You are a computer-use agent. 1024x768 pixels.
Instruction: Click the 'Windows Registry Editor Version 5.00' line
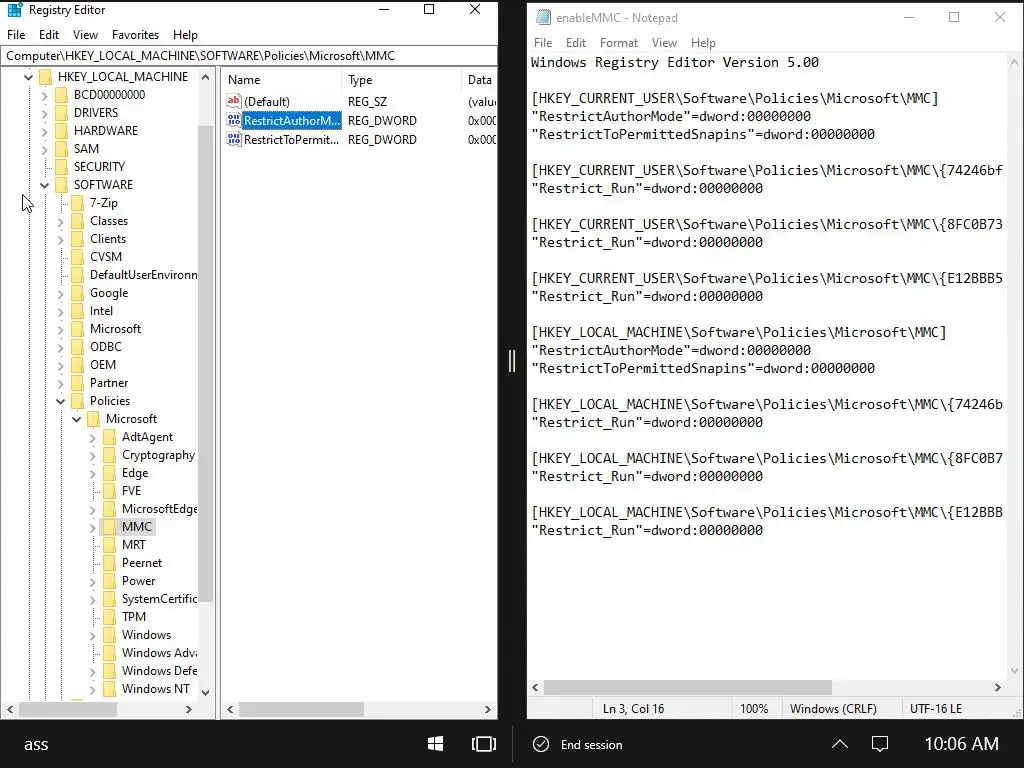click(675, 63)
